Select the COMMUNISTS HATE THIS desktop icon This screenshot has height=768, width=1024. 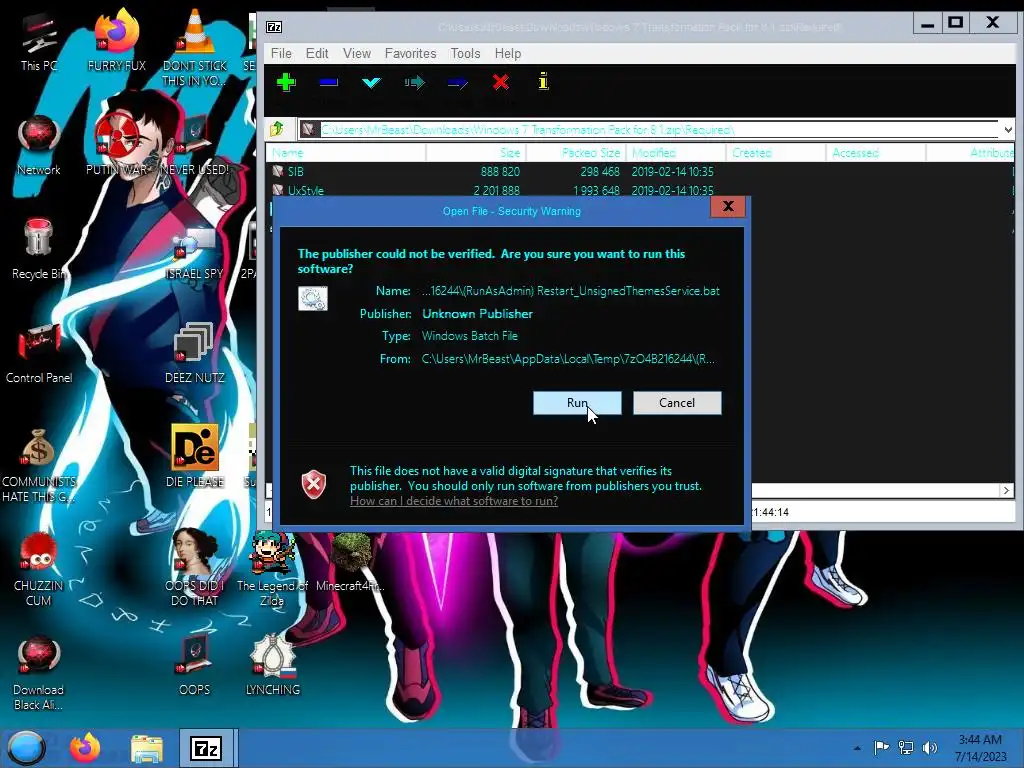39,466
